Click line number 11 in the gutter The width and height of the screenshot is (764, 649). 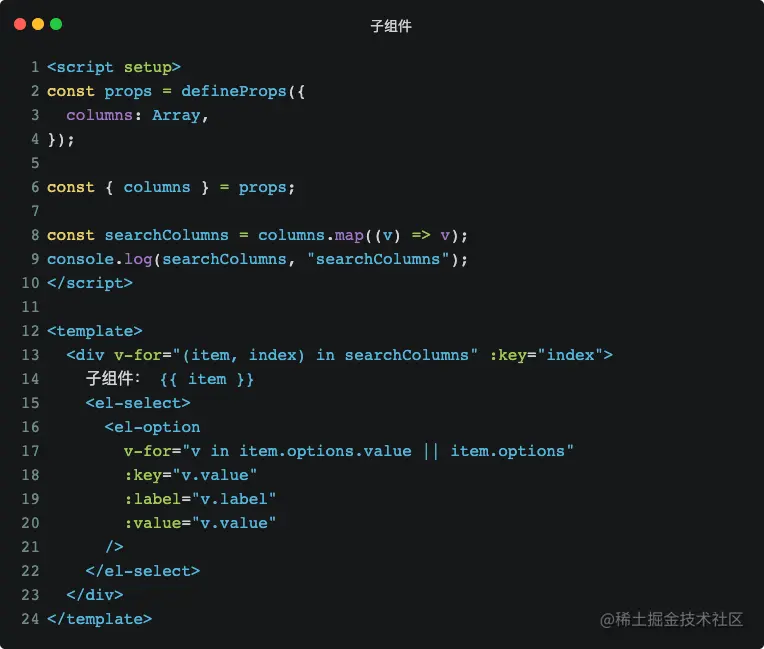30,306
